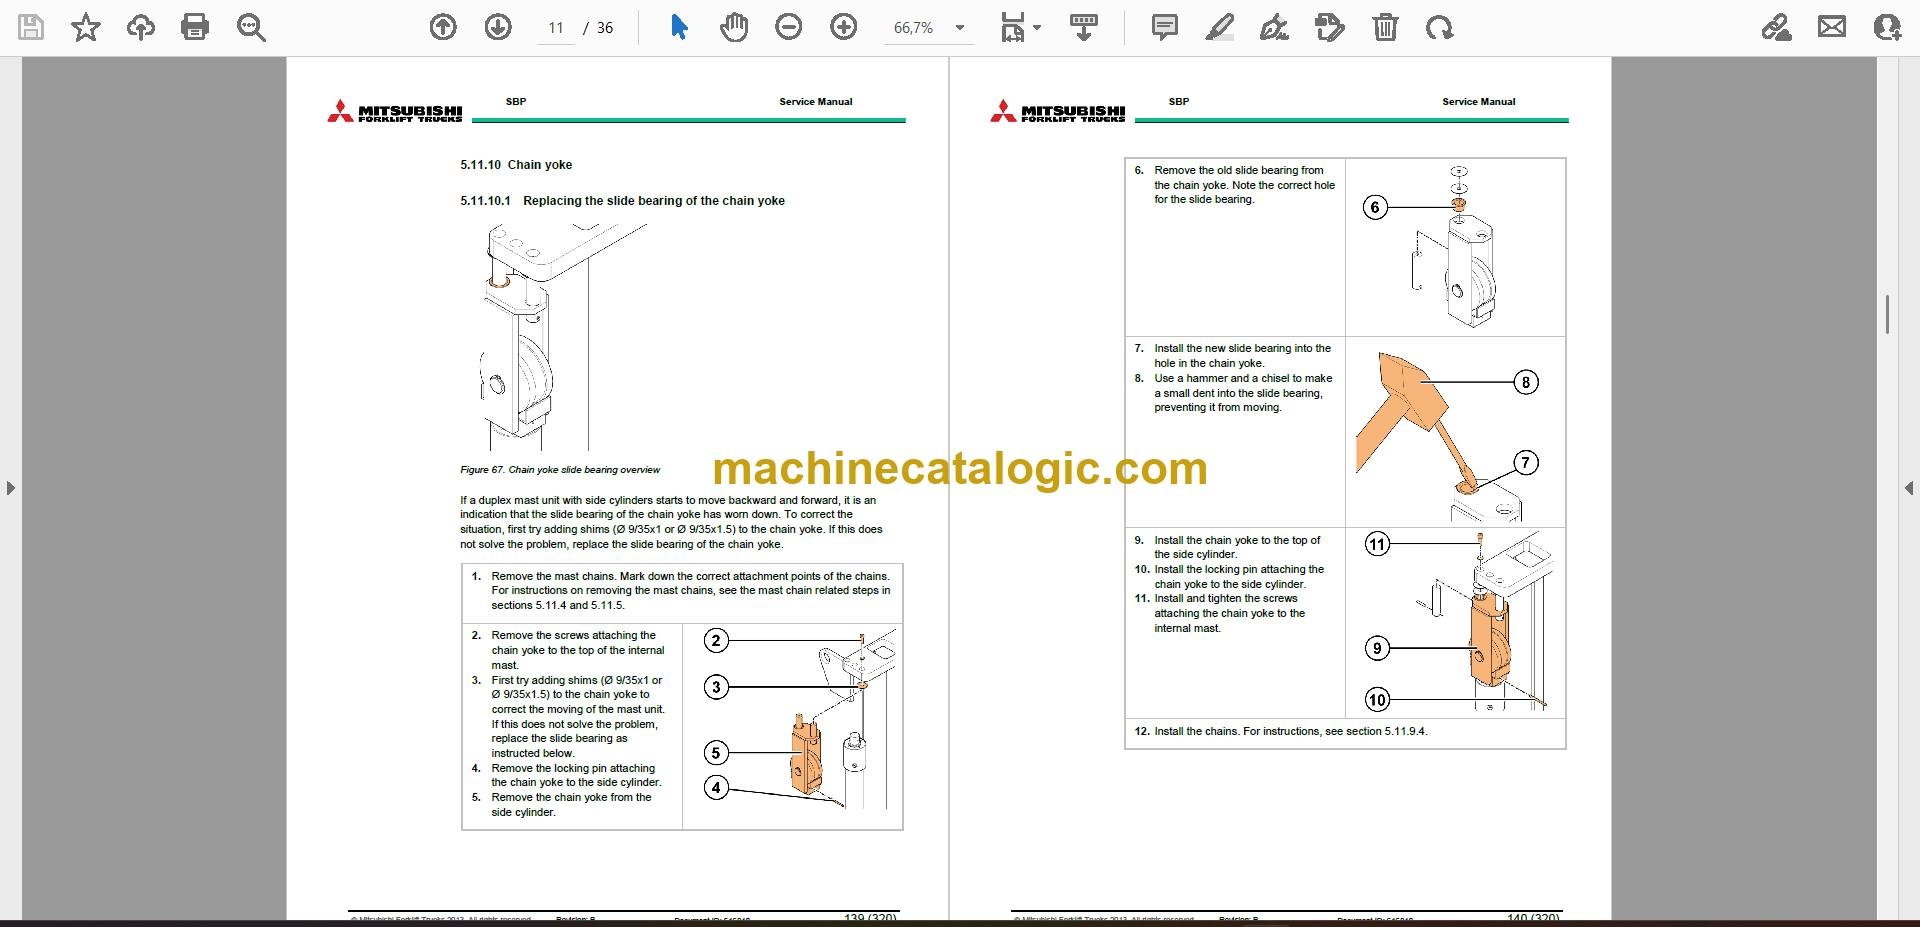Click the add user share icon

pyautogui.click(x=1887, y=28)
